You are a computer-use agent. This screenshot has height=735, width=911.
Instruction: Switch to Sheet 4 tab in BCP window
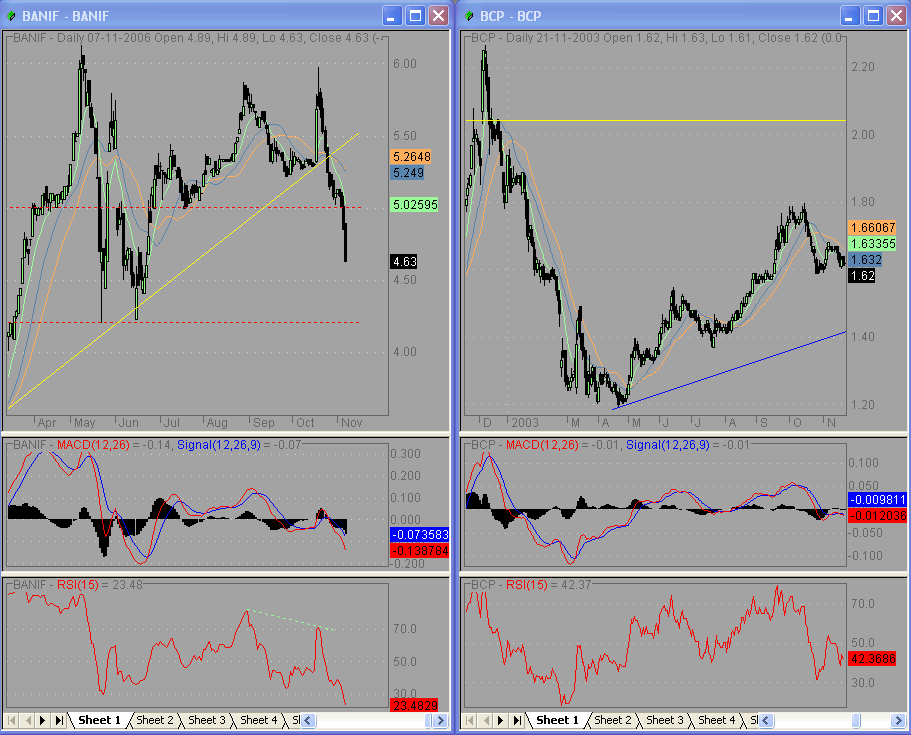pyautogui.click(x=716, y=720)
